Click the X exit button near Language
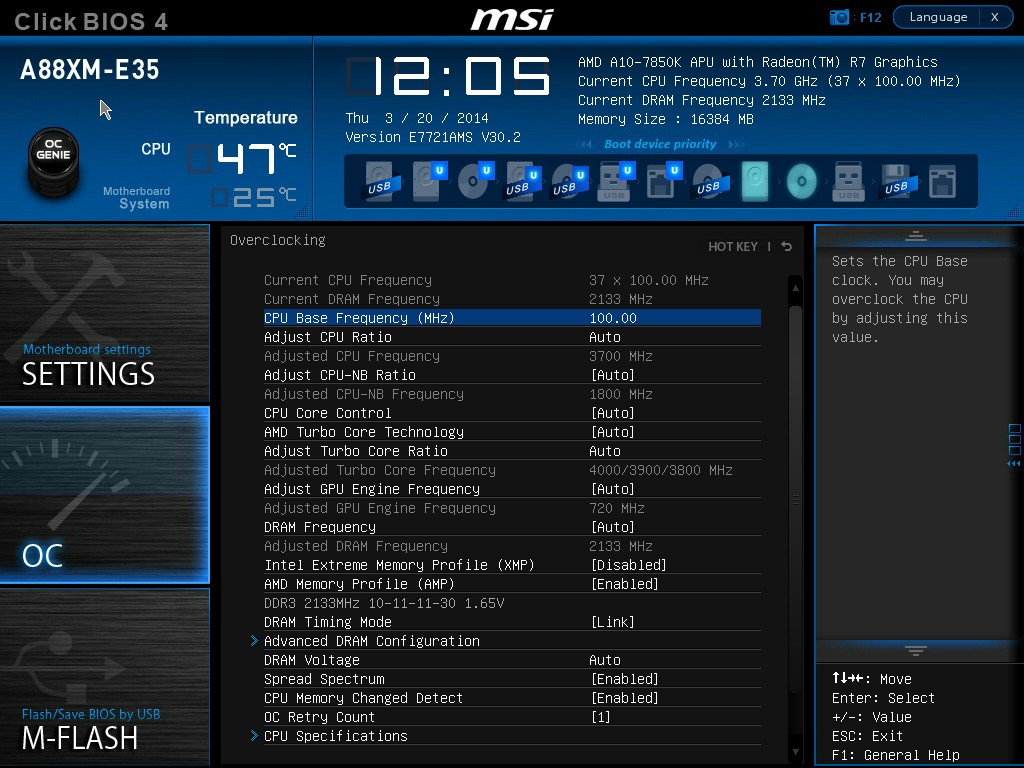The width and height of the screenshot is (1024, 768). pos(995,17)
